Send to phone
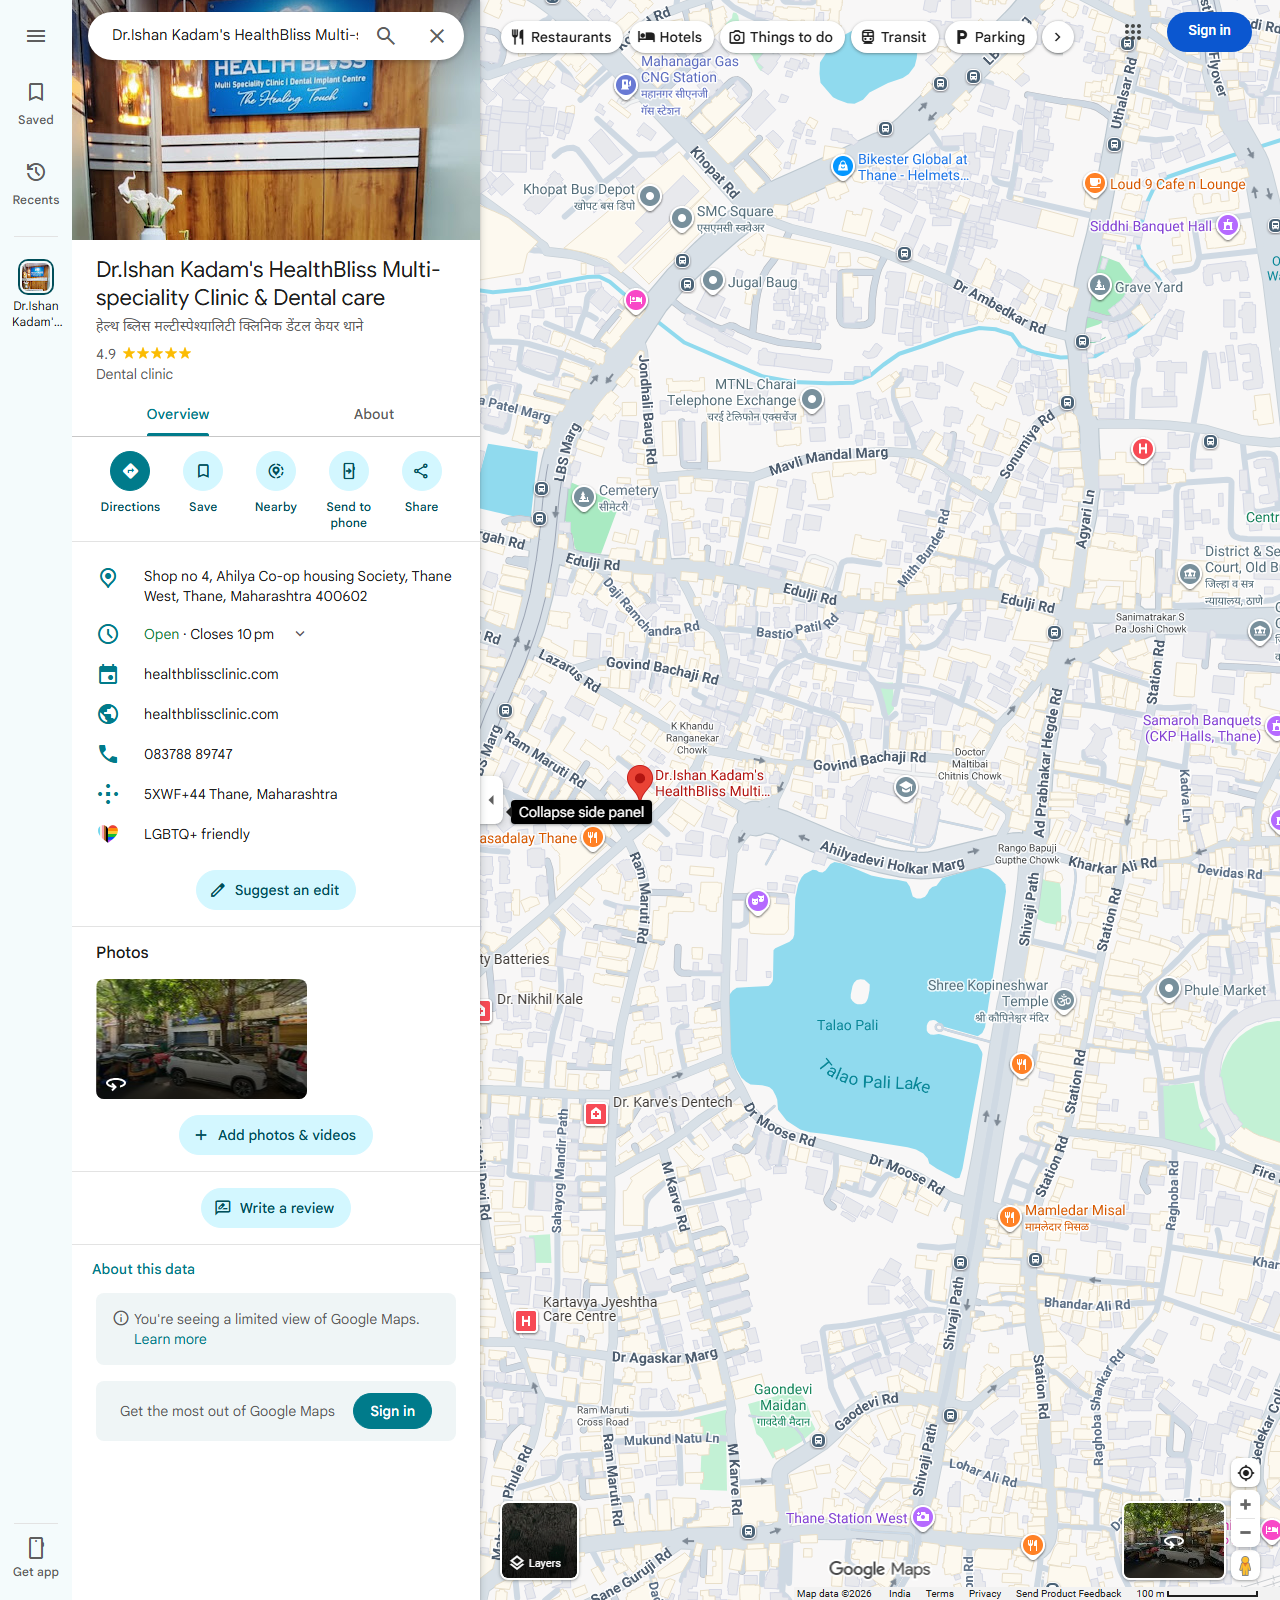 (349, 490)
